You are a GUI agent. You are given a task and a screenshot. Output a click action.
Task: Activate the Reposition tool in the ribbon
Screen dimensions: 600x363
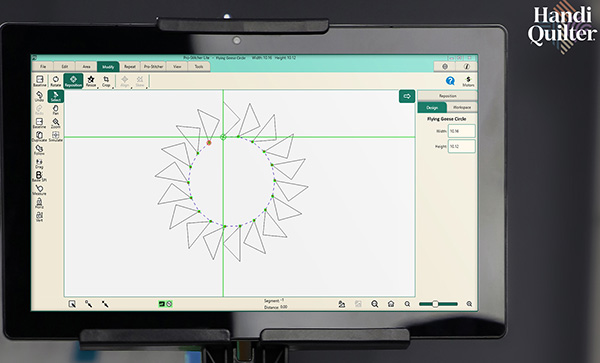(73, 81)
